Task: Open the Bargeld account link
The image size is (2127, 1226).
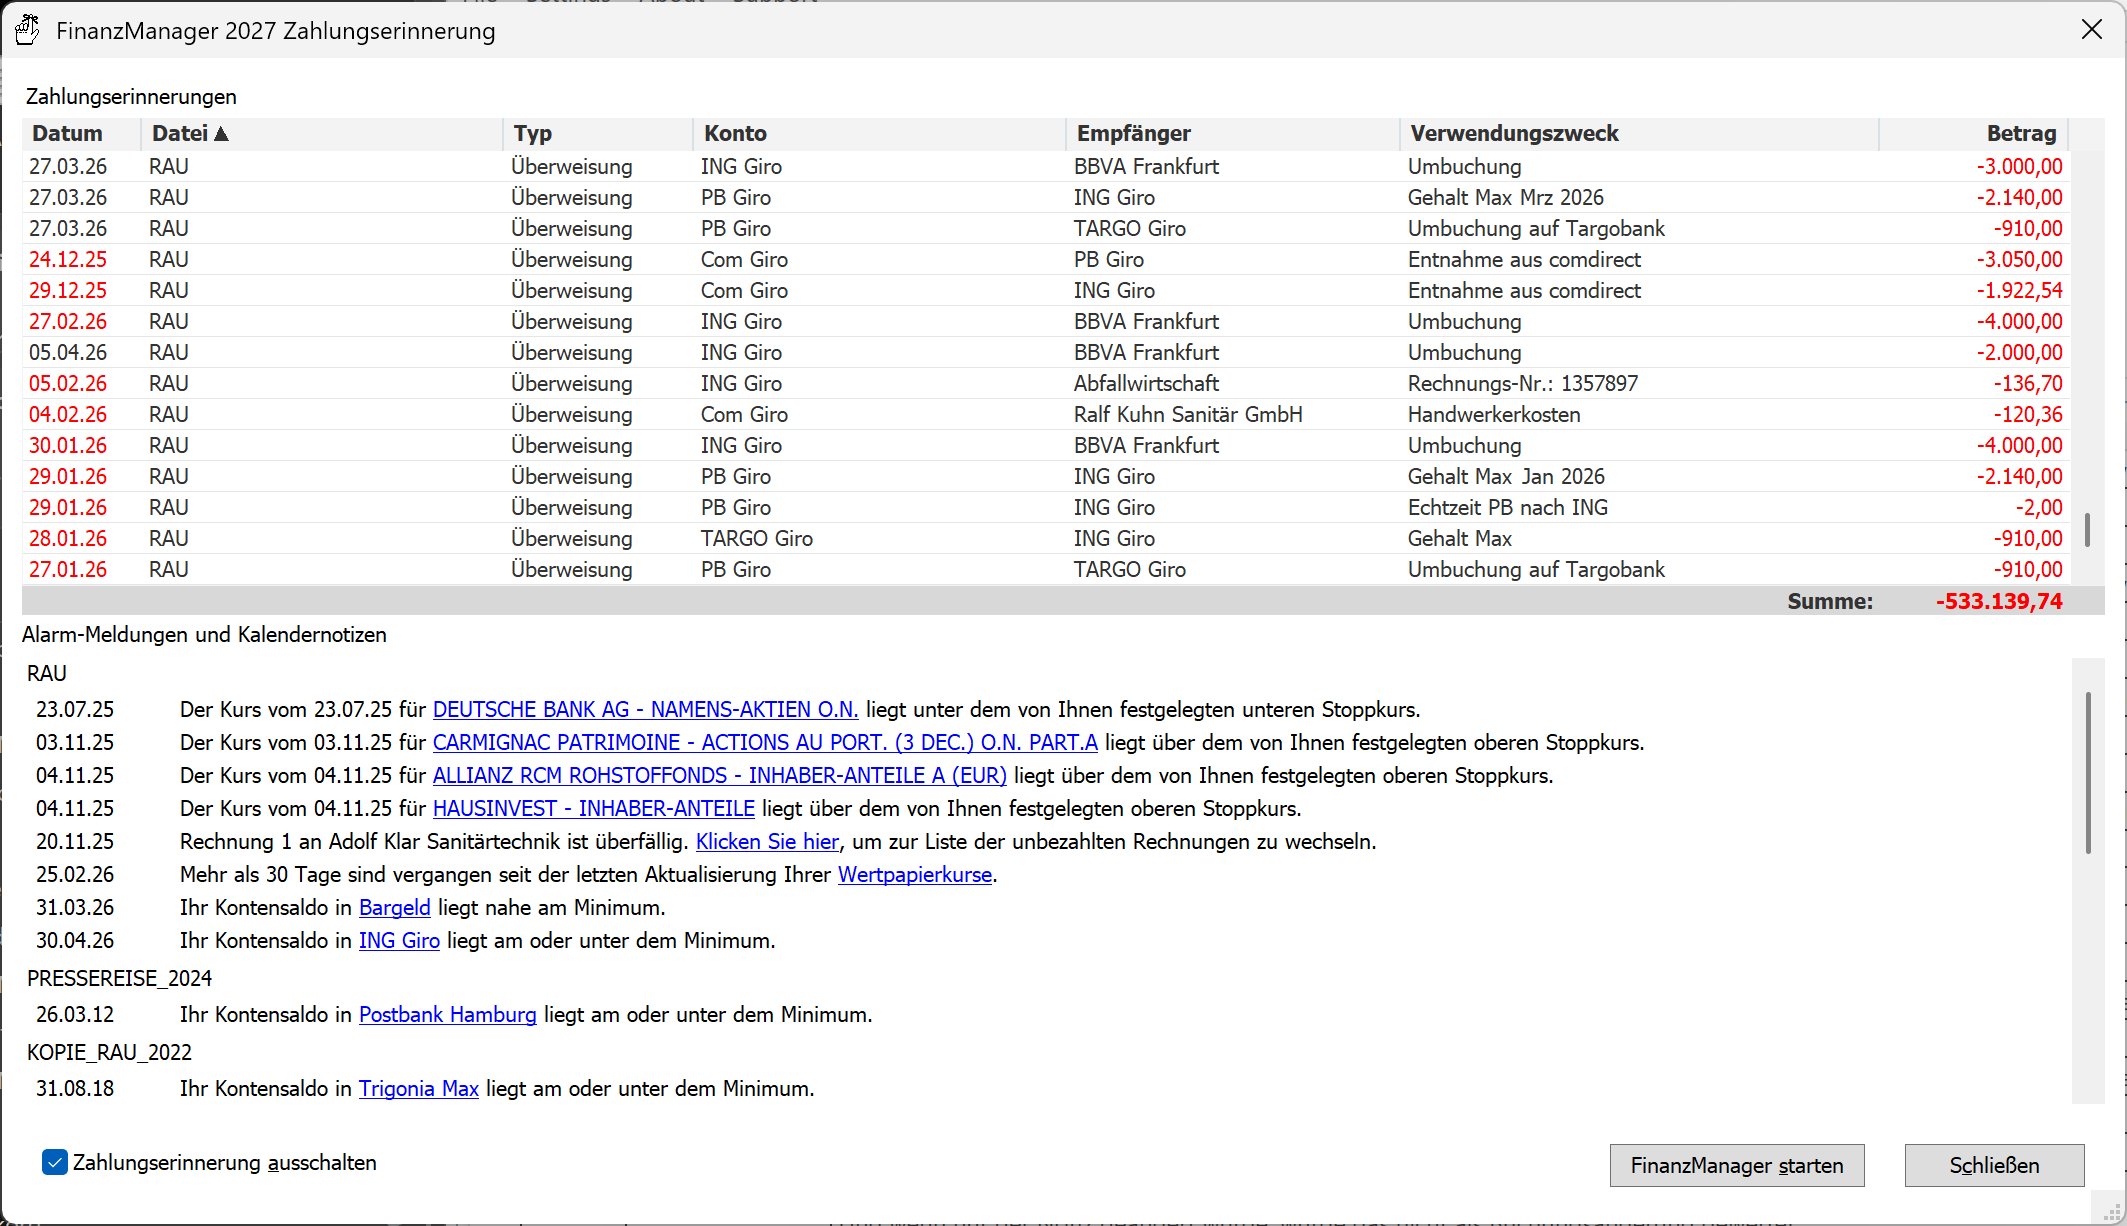Action: point(395,908)
